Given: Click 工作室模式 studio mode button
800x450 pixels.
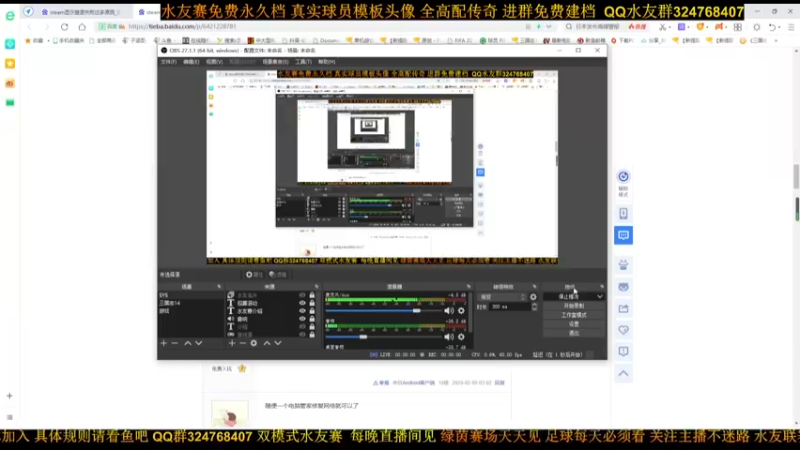Looking at the screenshot, I should (574, 315).
